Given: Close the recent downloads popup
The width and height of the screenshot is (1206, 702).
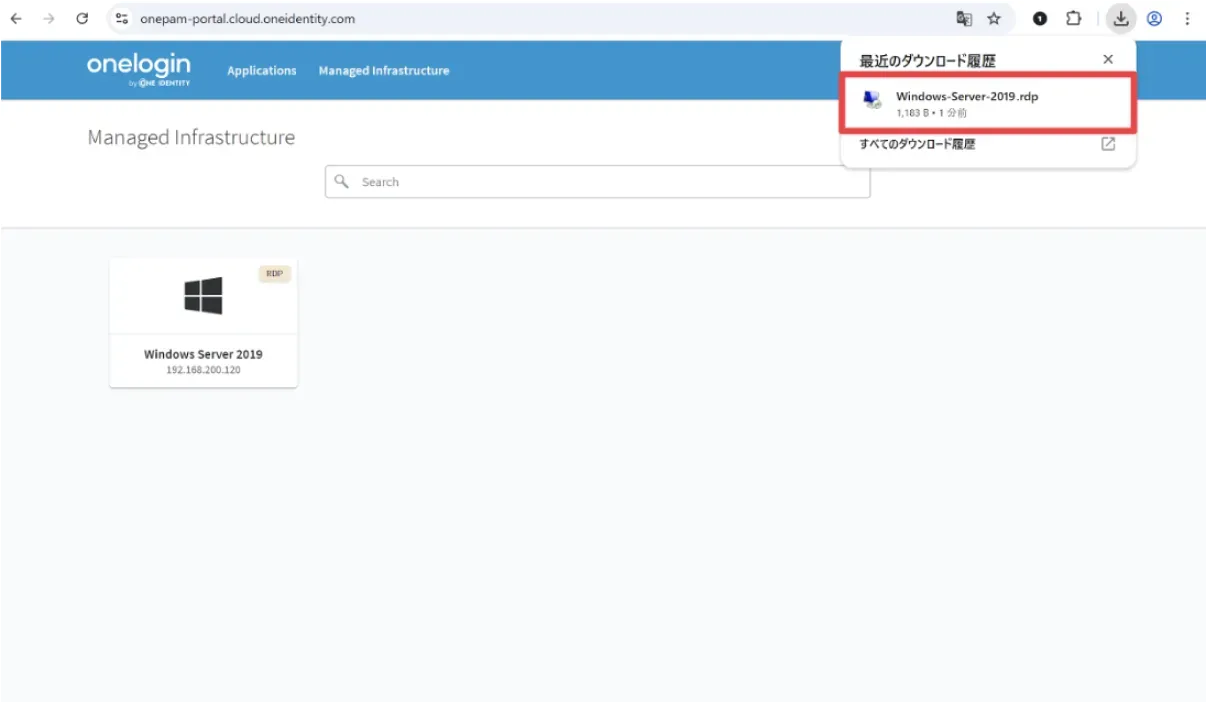Looking at the screenshot, I should tap(1108, 60).
